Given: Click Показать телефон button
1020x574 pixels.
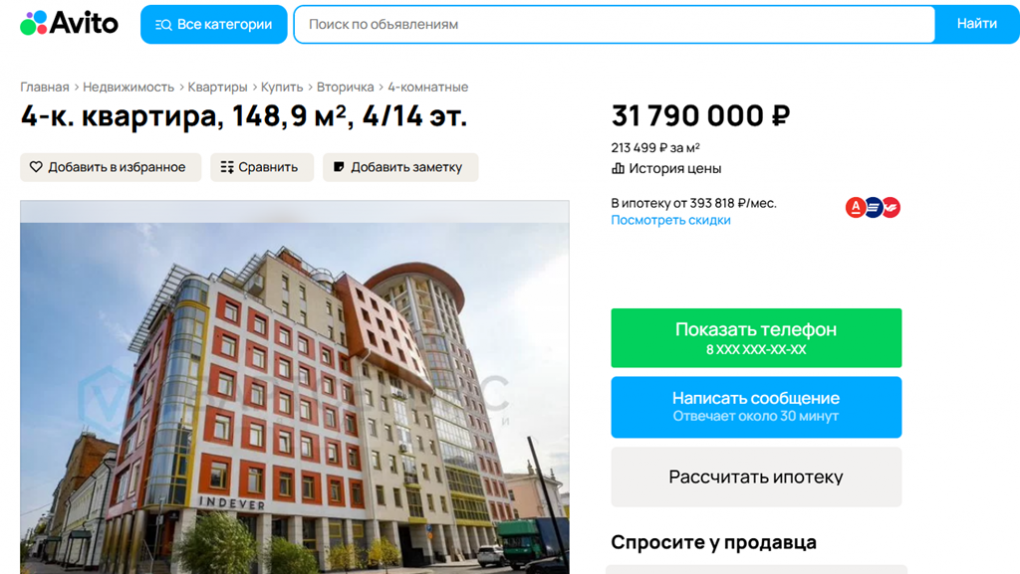Looking at the screenshot, I should [756, 338].
